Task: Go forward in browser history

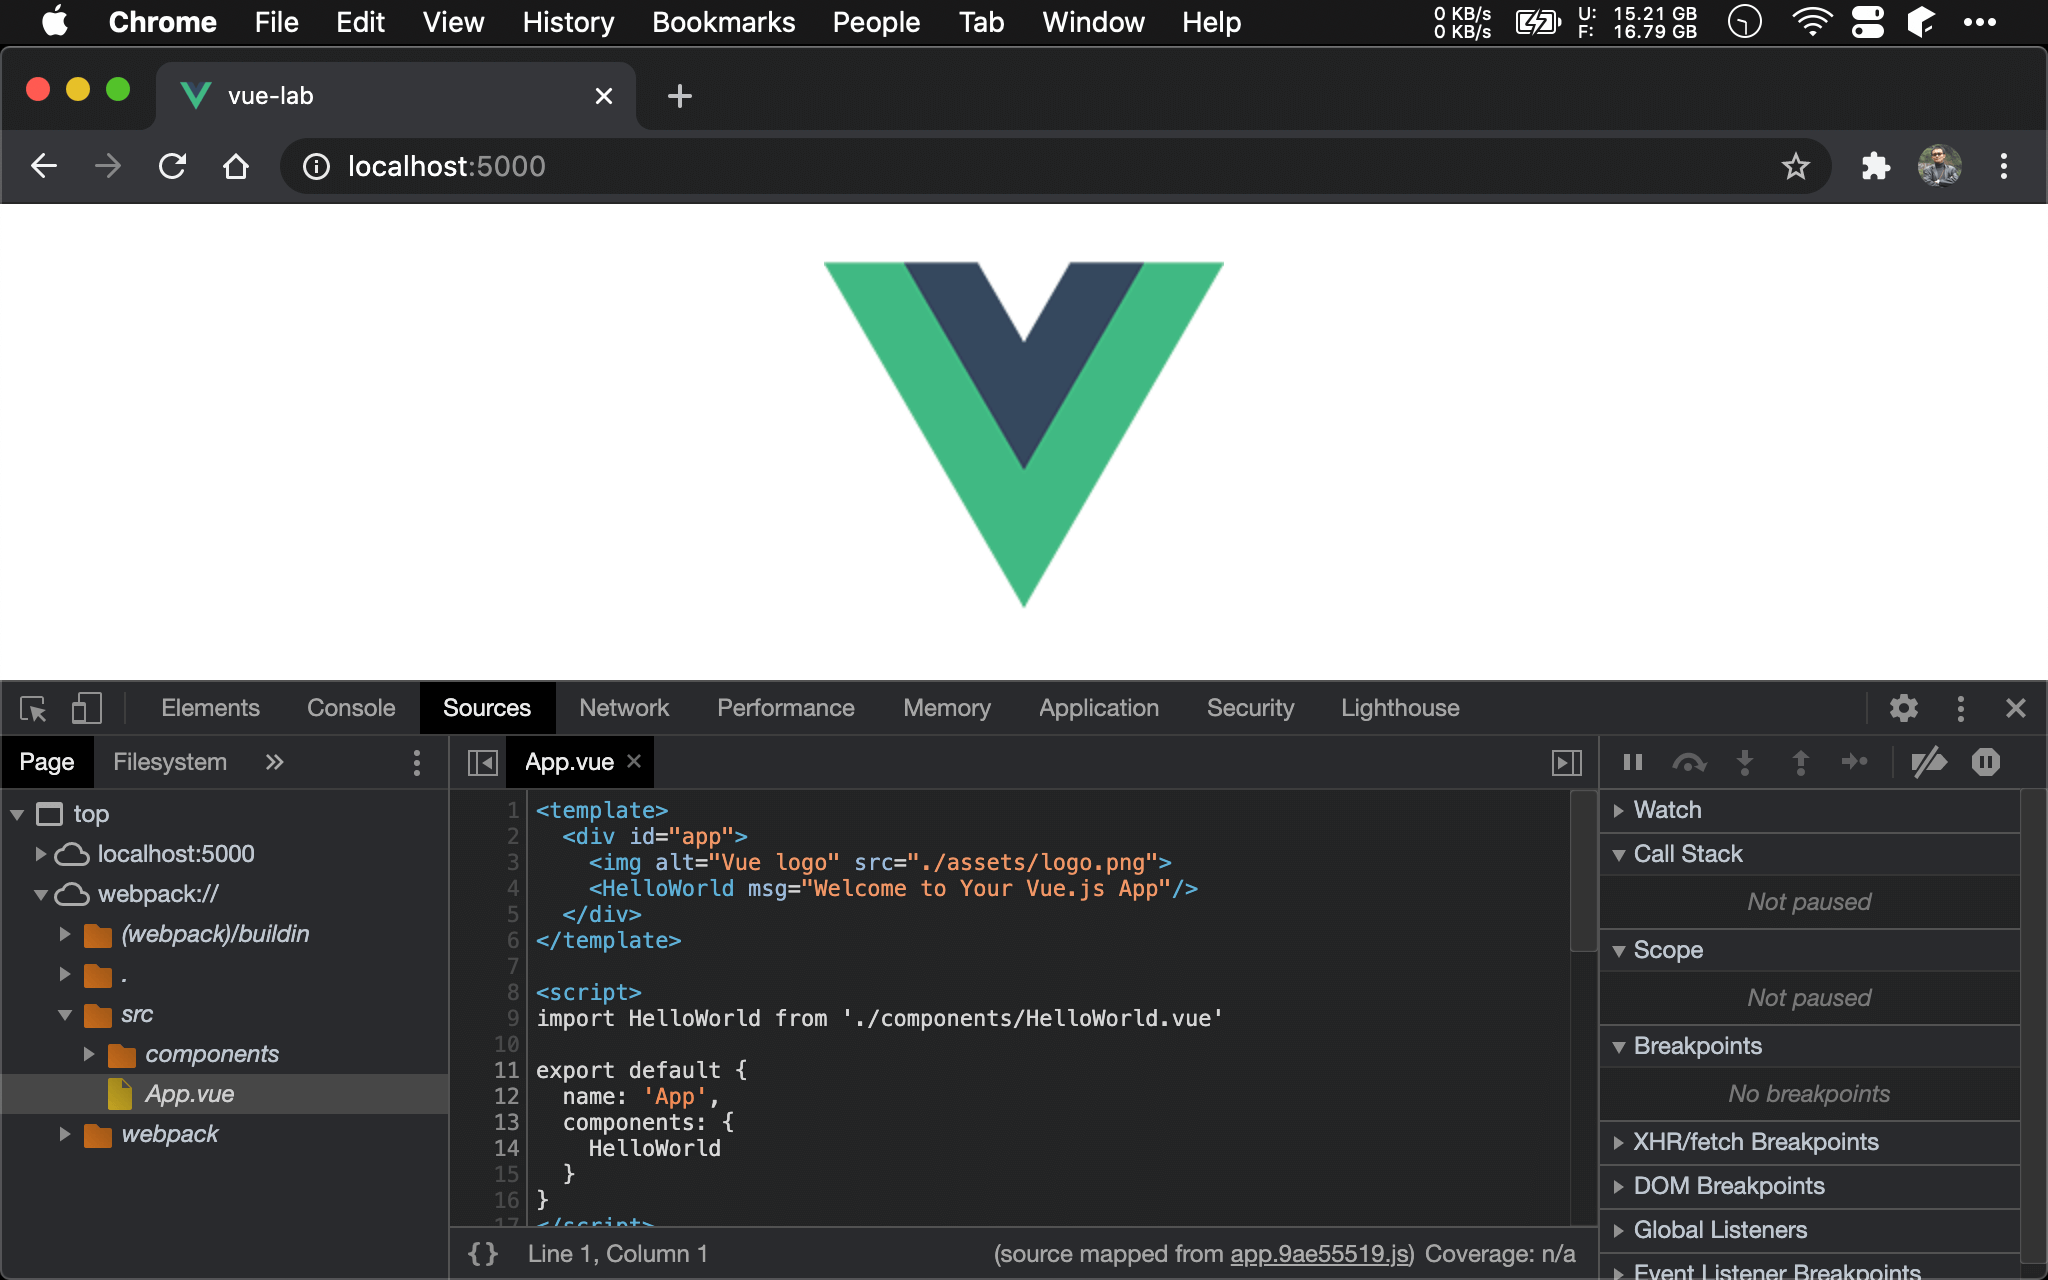Action: coord(107,166)
